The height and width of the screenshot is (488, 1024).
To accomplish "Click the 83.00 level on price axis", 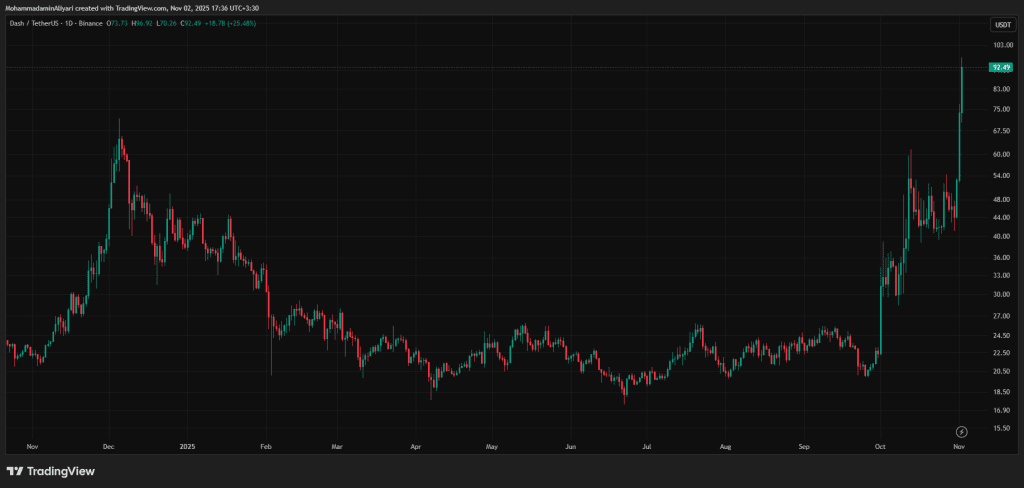I will pyautogui.click(x=1000, y=89).
